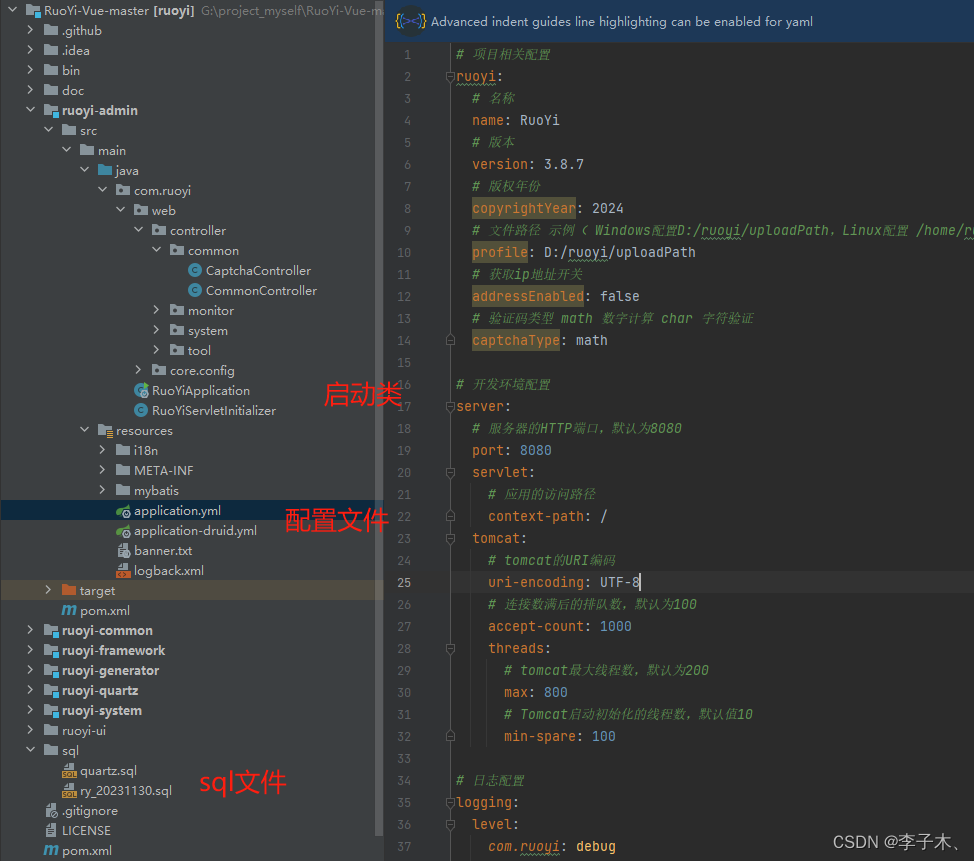
Task: Click the max threads value 800
Action: click(555, 692)
